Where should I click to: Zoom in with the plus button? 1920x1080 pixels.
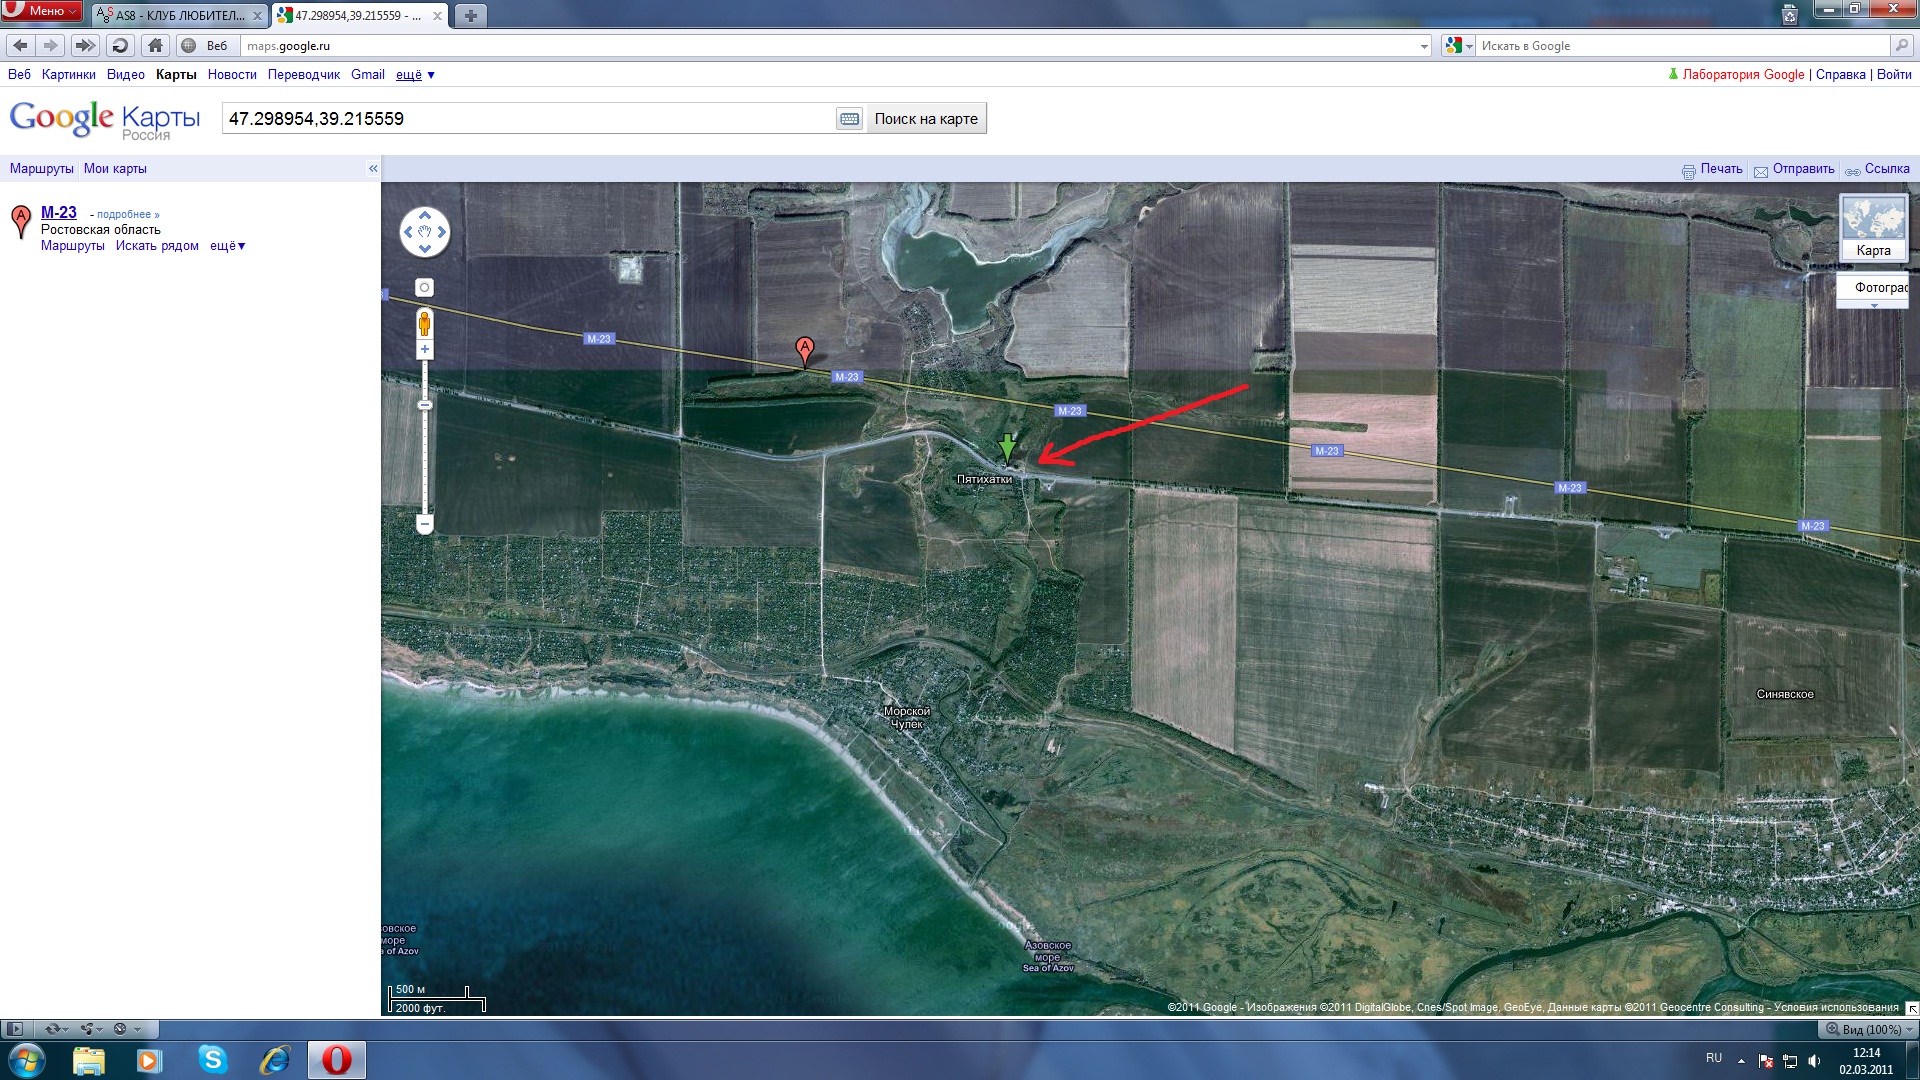tap(425, 350)
